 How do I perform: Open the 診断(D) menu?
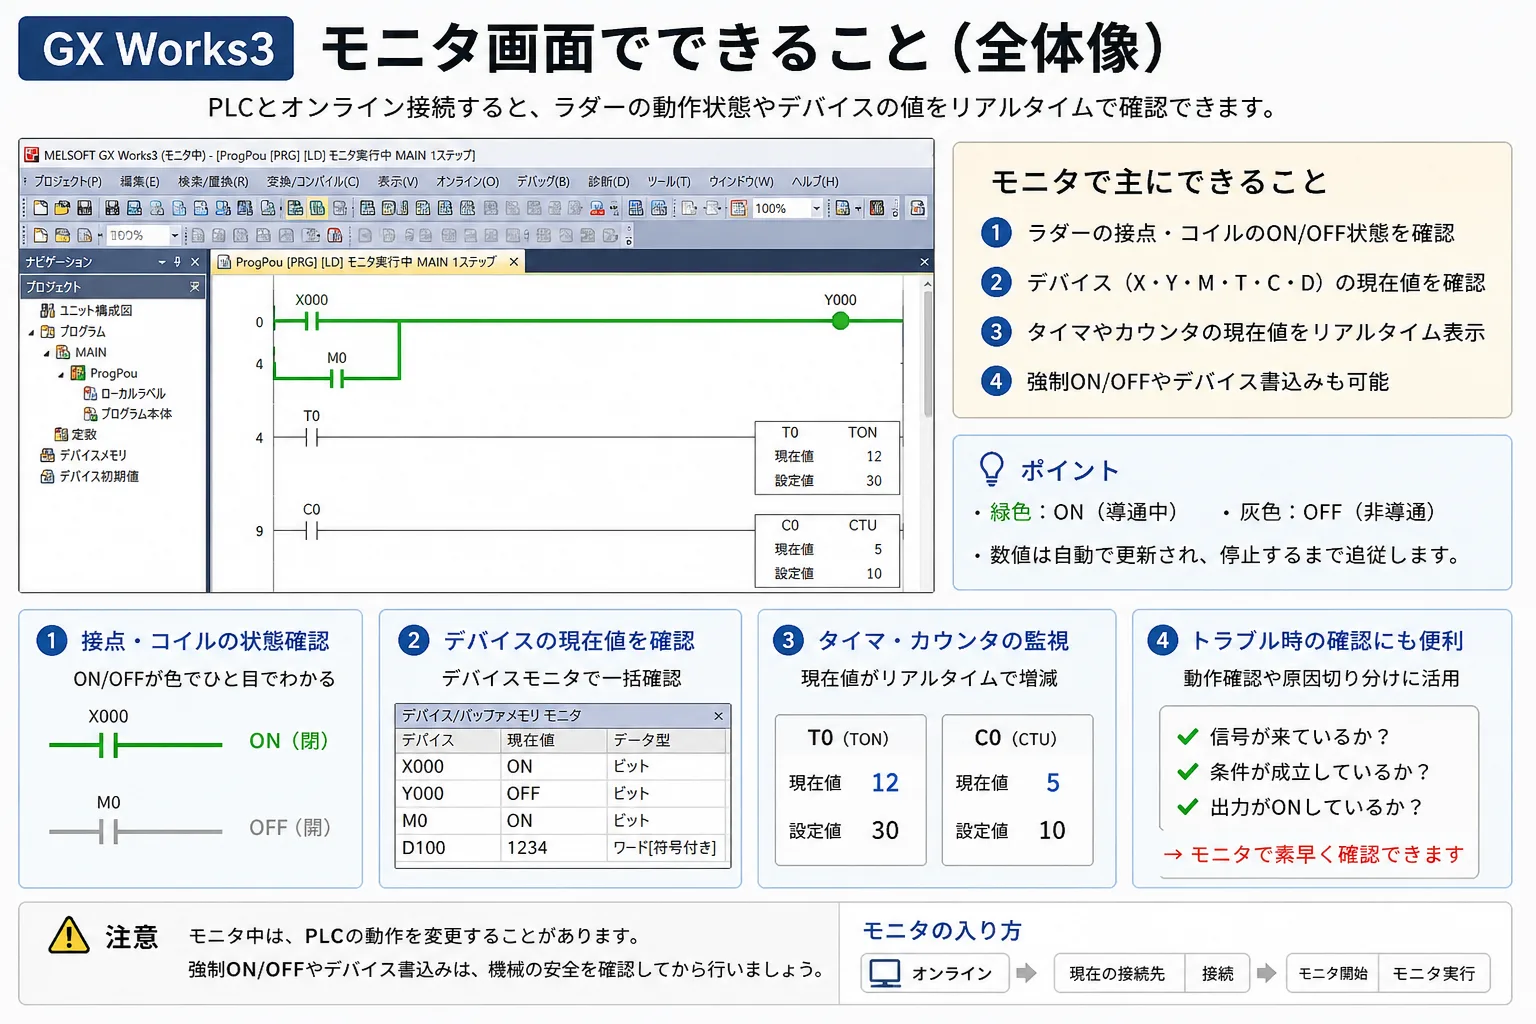pyautogui.click(x=609, y=182)
